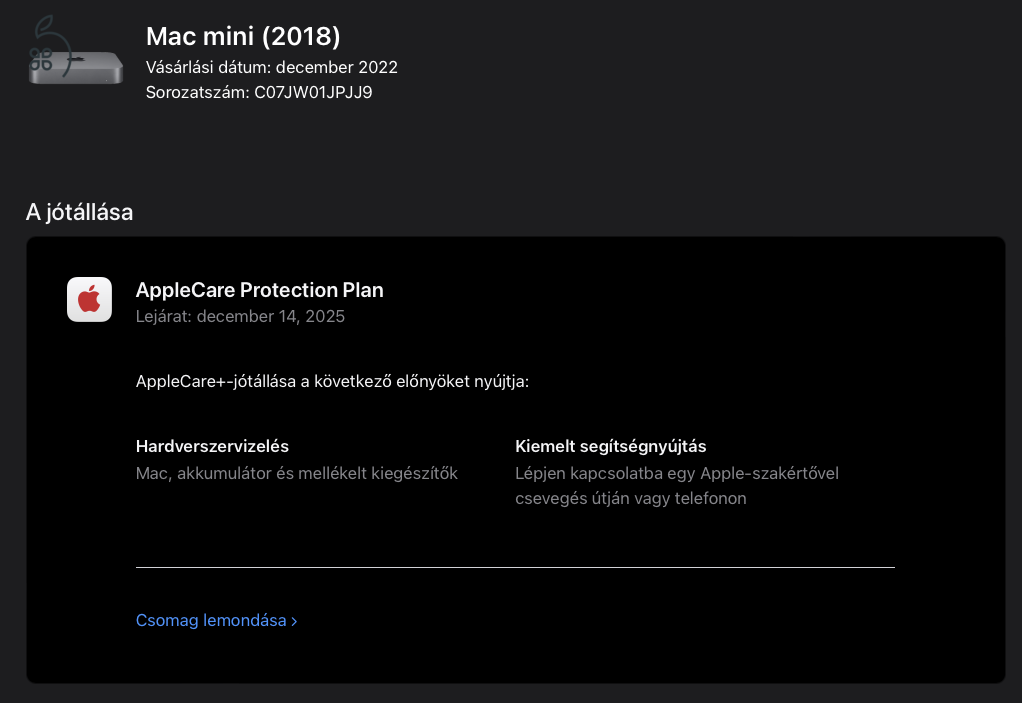Click the Hardverszervizelés heading
This screenshot has height=703, width=1022.
pos(212,446)
